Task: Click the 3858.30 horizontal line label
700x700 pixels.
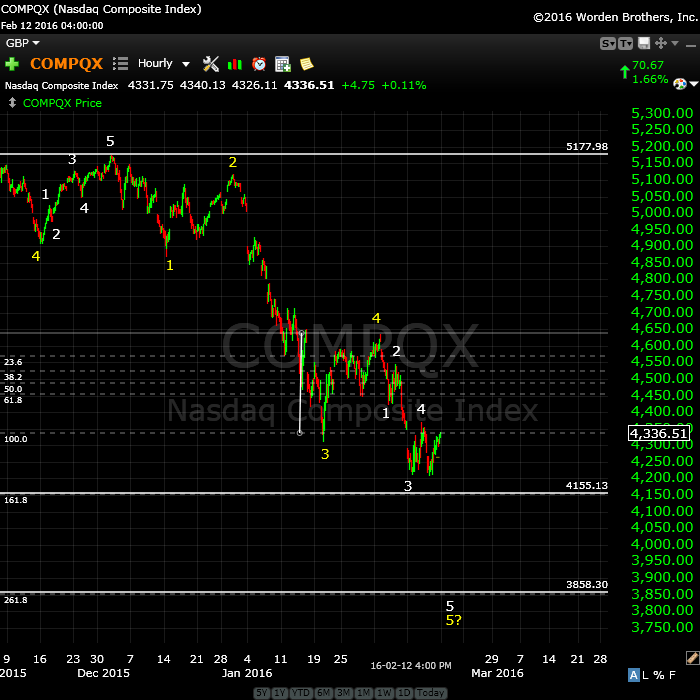Action: pos(587,584)
